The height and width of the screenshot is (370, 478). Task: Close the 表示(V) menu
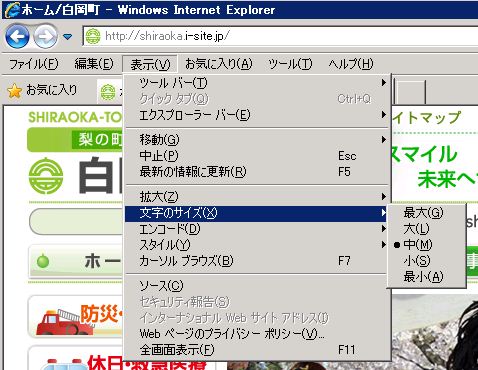pyautogui.click(x=150, y=64)
